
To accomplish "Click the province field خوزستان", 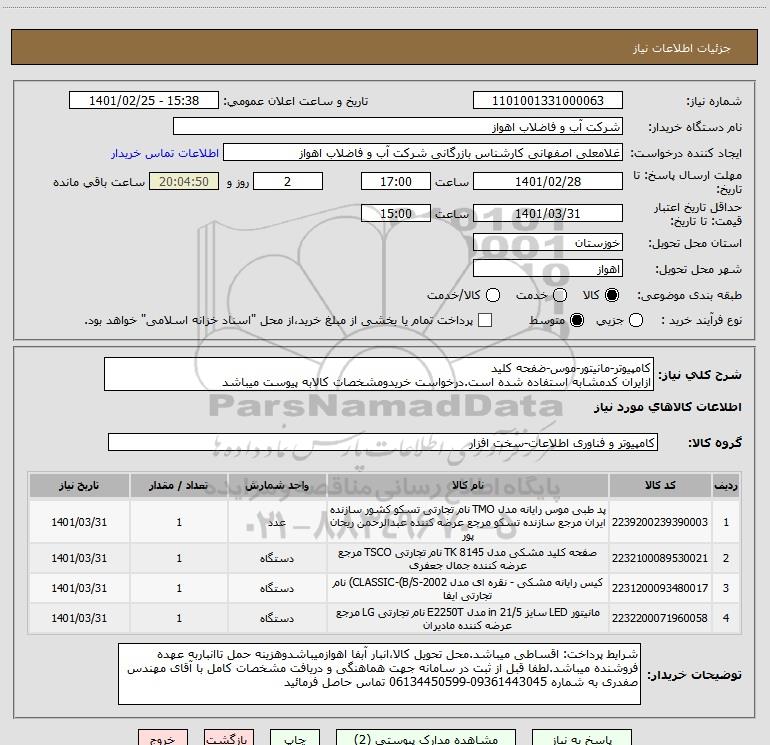I will (x=548, y=243).
